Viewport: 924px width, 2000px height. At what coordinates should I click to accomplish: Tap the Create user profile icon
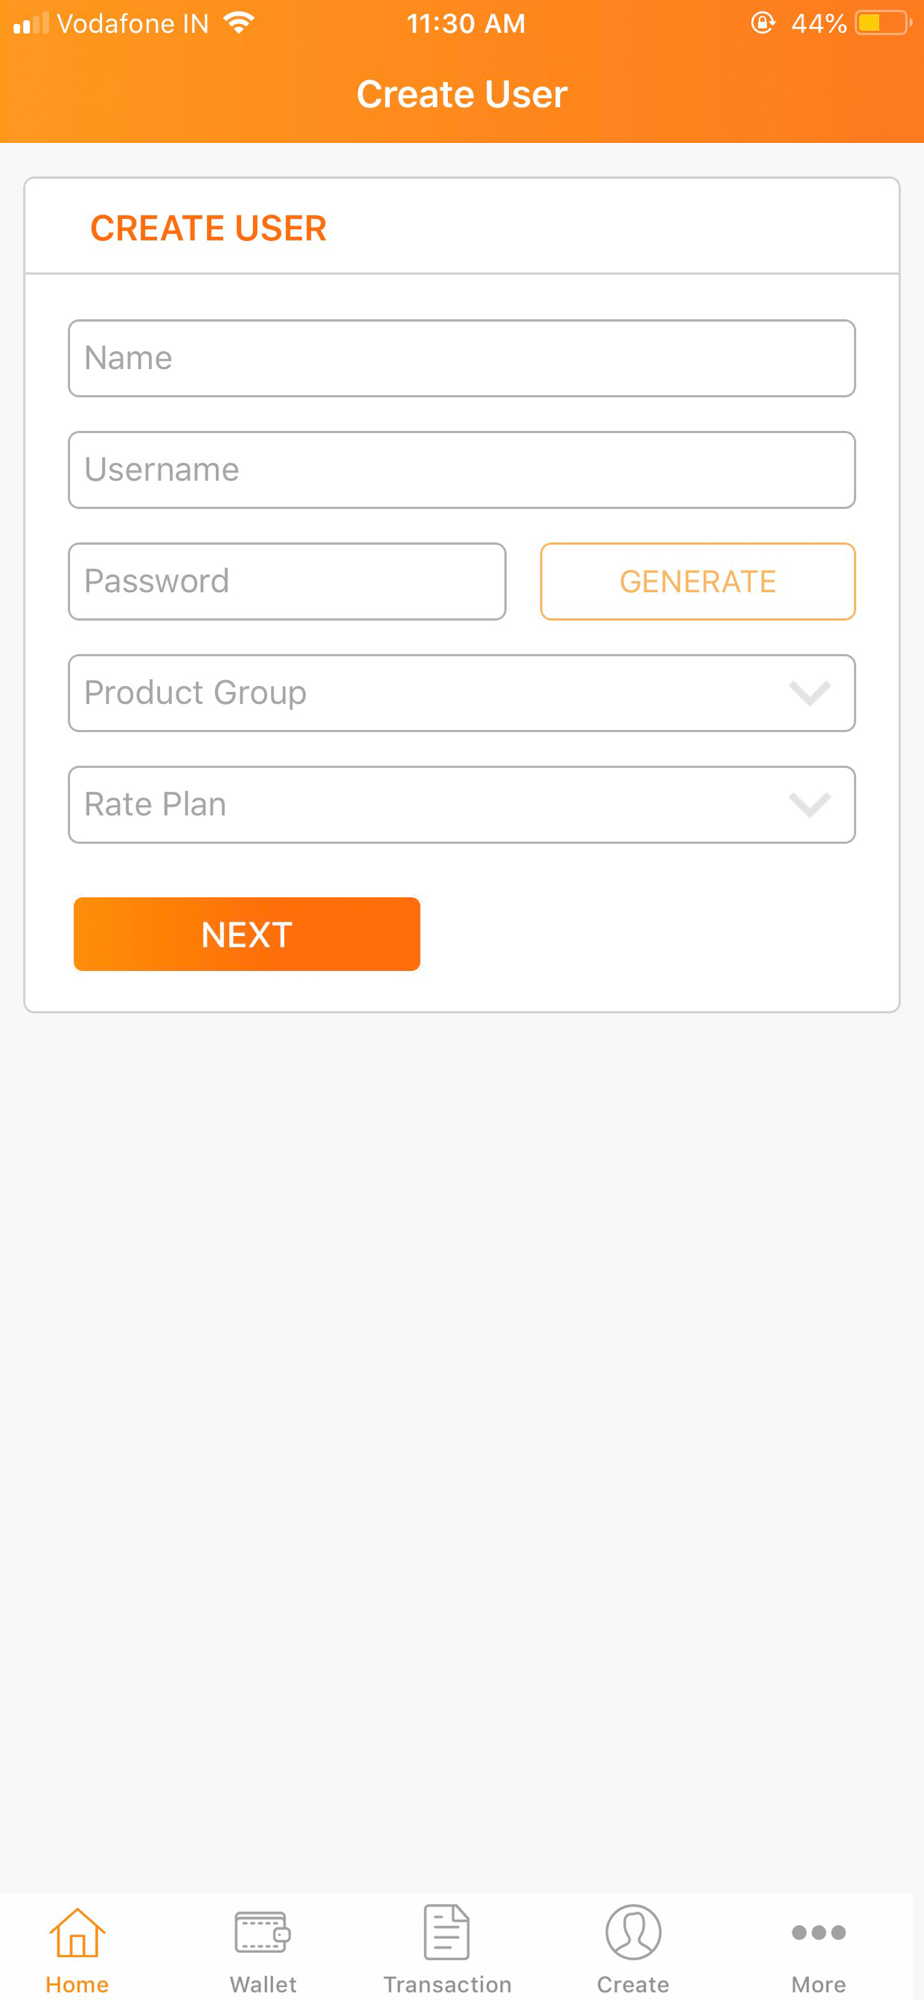tap(633, 1931)
